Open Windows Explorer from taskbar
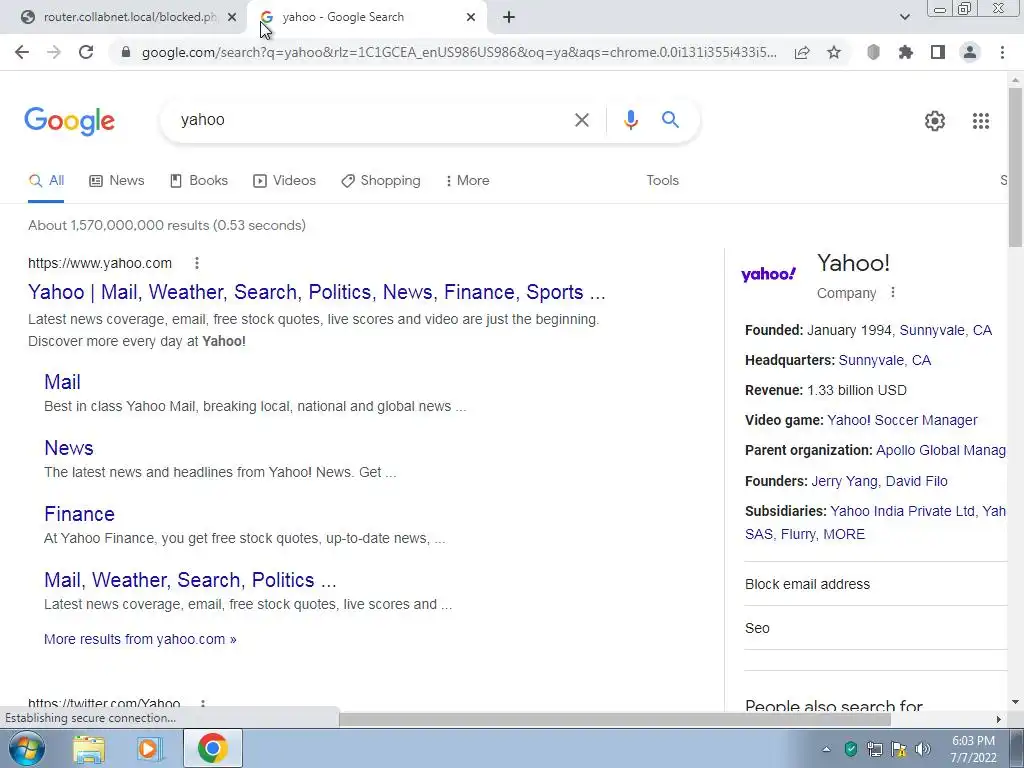1024x768 pixels. (x=88, y=749)
